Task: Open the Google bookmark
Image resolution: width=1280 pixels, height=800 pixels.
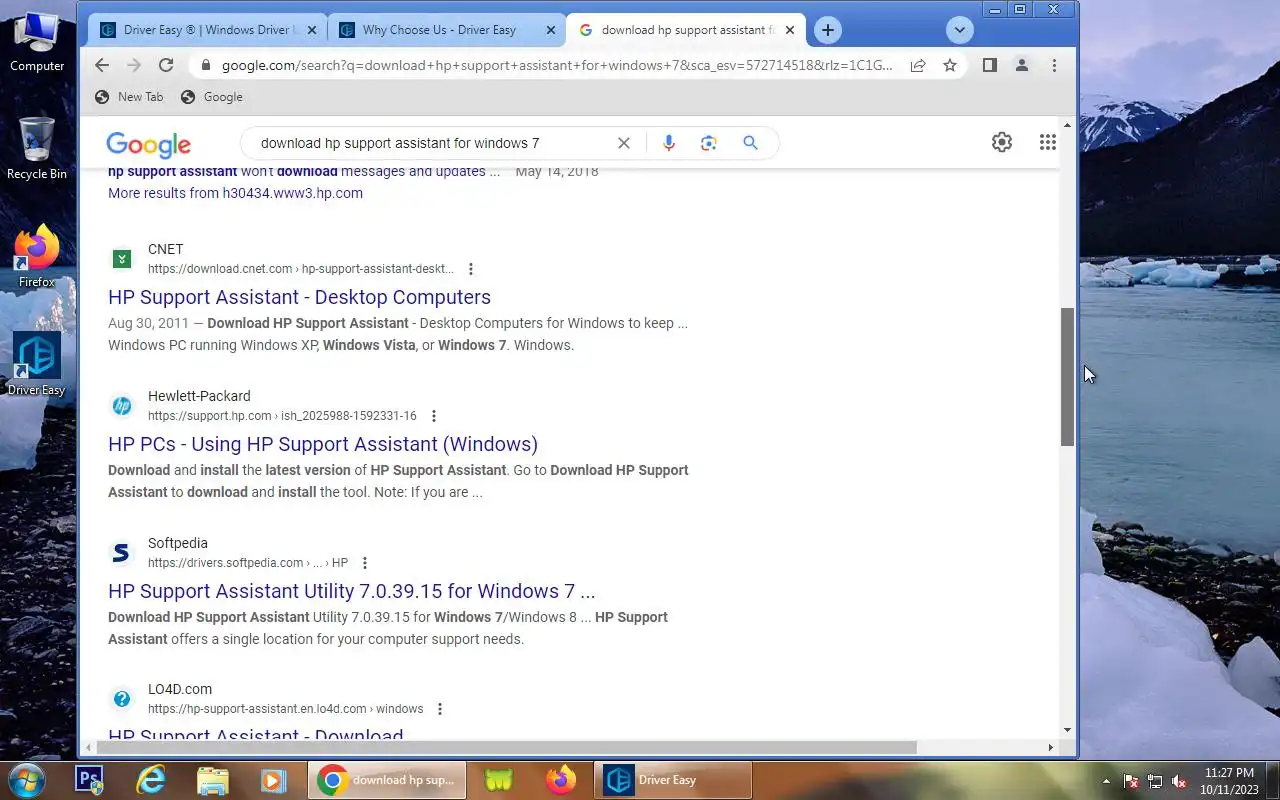Action: click(211, 97)
